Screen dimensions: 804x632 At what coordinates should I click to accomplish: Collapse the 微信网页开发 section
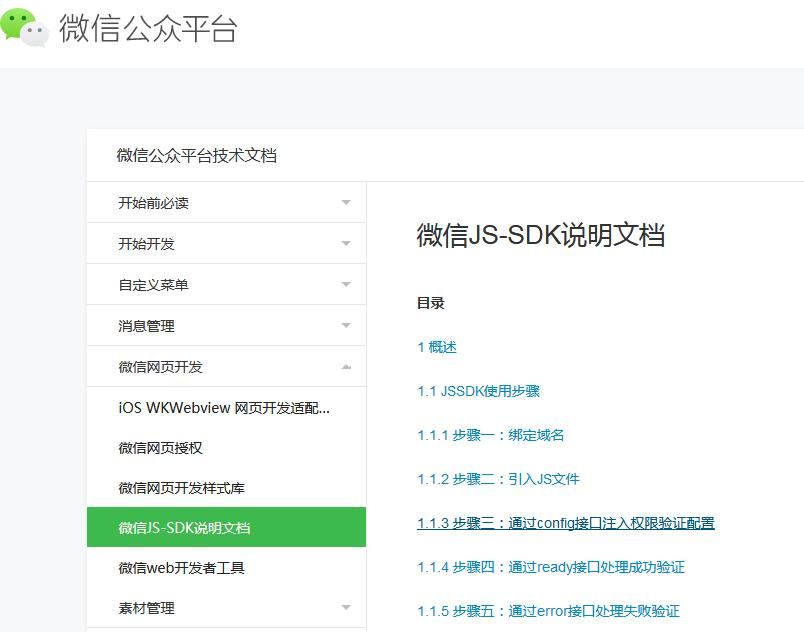coord(226,365)
